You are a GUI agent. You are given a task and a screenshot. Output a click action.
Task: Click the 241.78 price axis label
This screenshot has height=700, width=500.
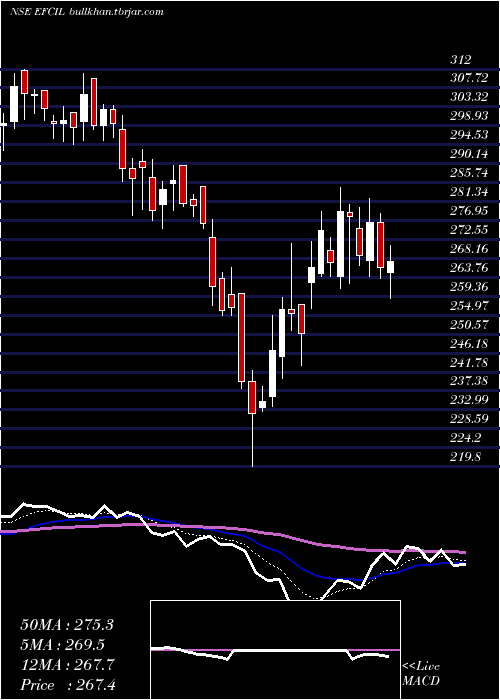(470, 362)
